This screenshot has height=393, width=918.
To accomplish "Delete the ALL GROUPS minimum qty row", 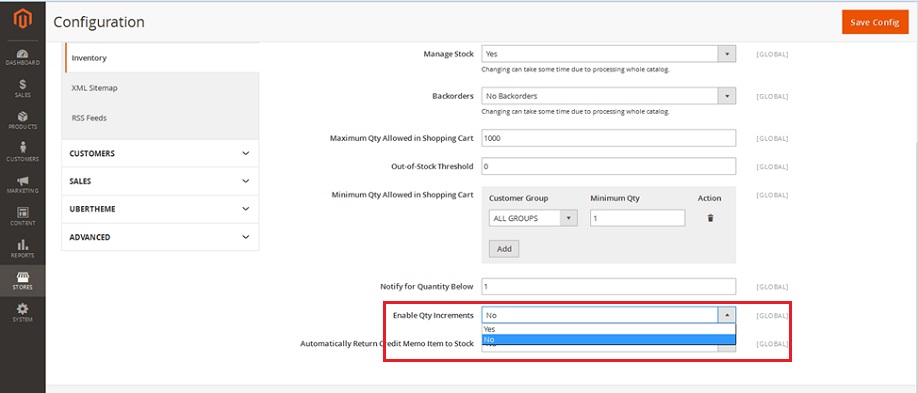I will pyautogui.click(x=710, y=218).
